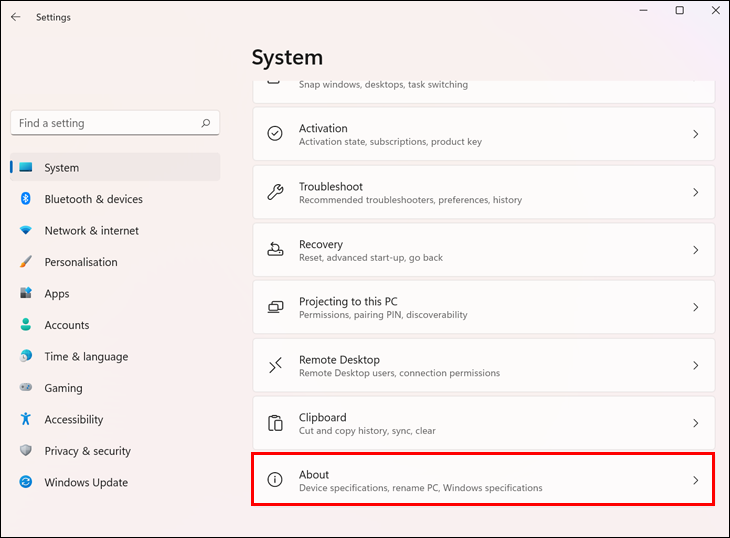Screen dimensions: 730x538
Task: Open Remote Desktop using its chevron
Action: 696,365
